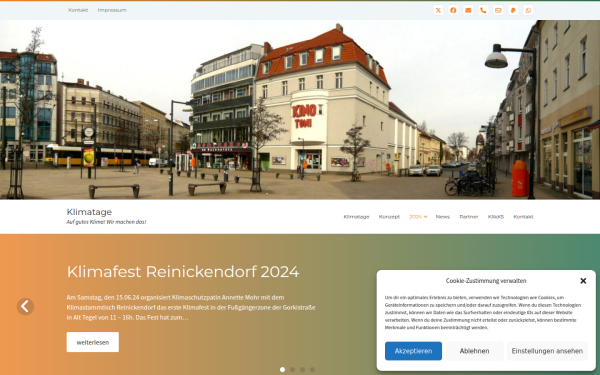Click the phone call icon

(483, 10)
